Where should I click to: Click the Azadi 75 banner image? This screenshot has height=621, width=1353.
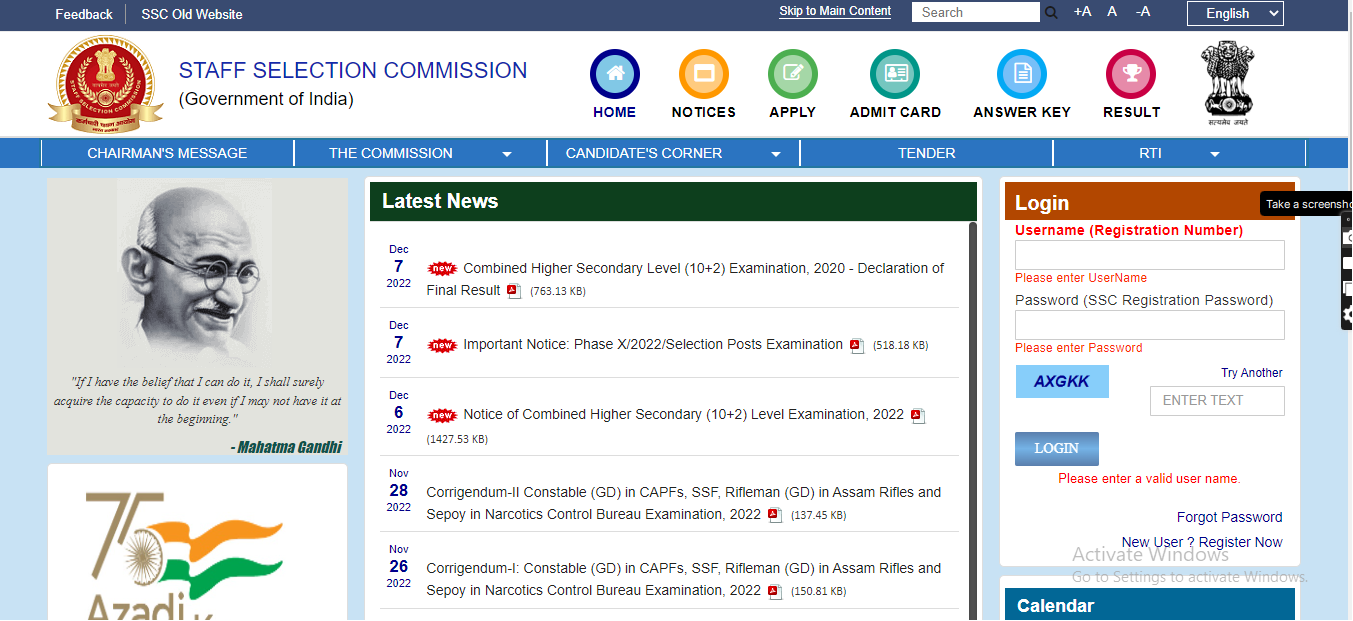coord(197,543)
